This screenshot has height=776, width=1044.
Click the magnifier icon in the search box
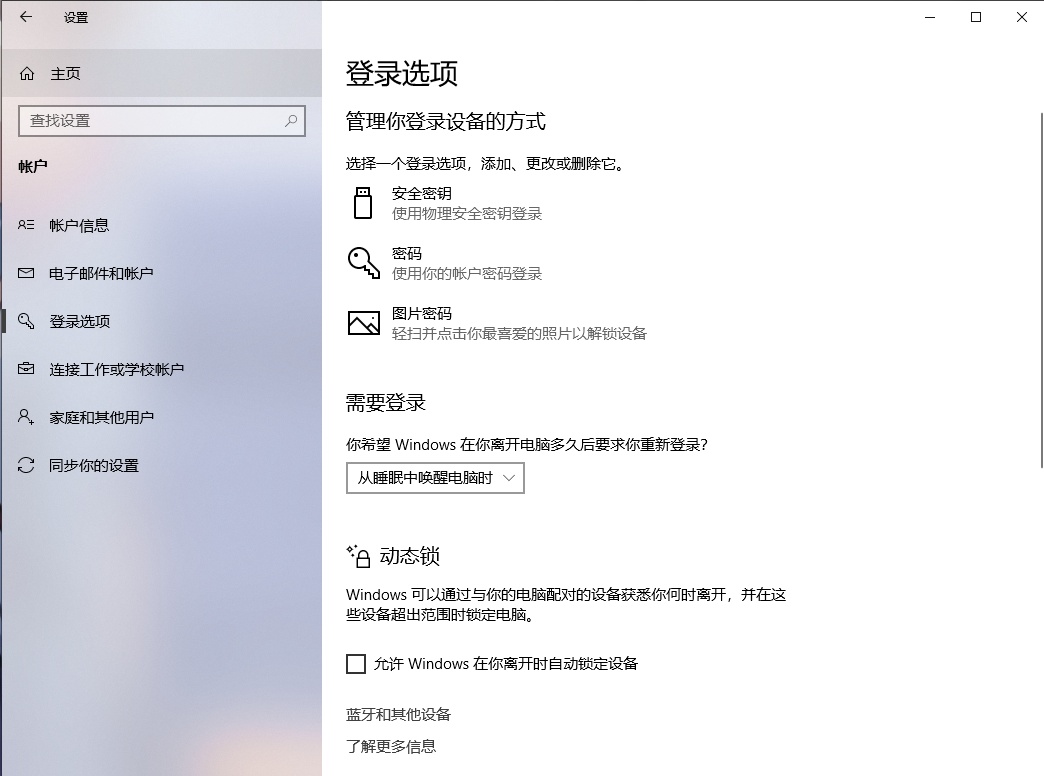(x=291, y=121)
